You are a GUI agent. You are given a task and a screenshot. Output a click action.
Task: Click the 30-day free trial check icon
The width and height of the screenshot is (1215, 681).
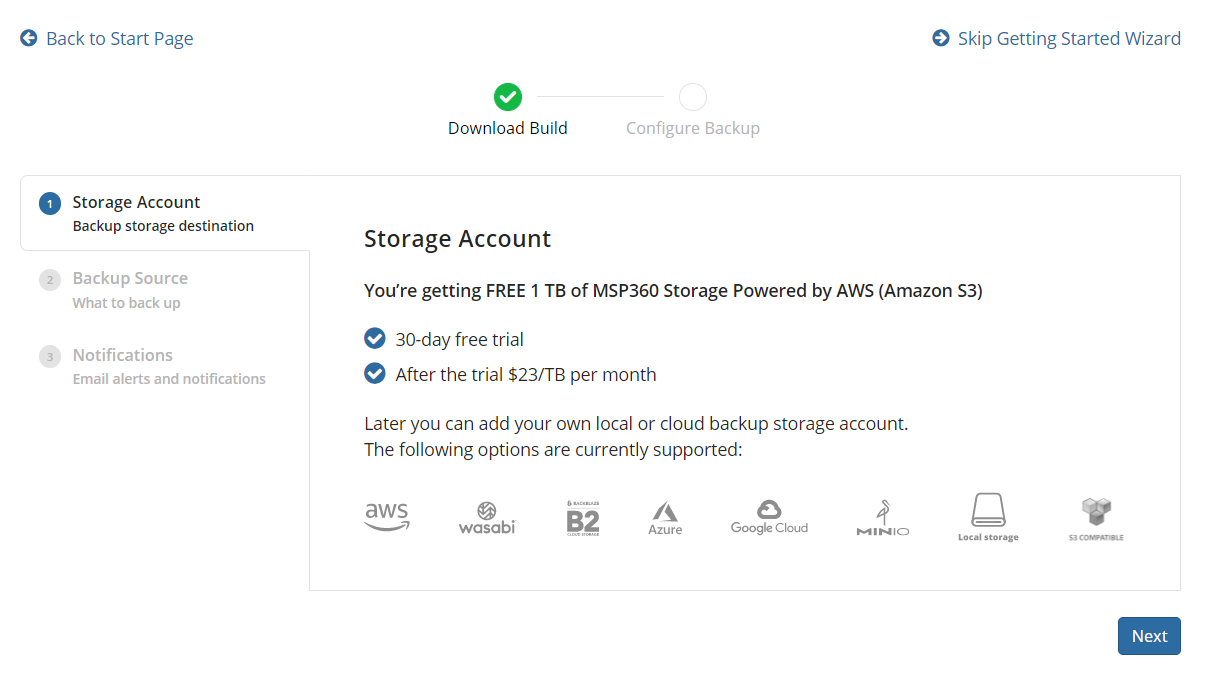(x=375, y=338)
